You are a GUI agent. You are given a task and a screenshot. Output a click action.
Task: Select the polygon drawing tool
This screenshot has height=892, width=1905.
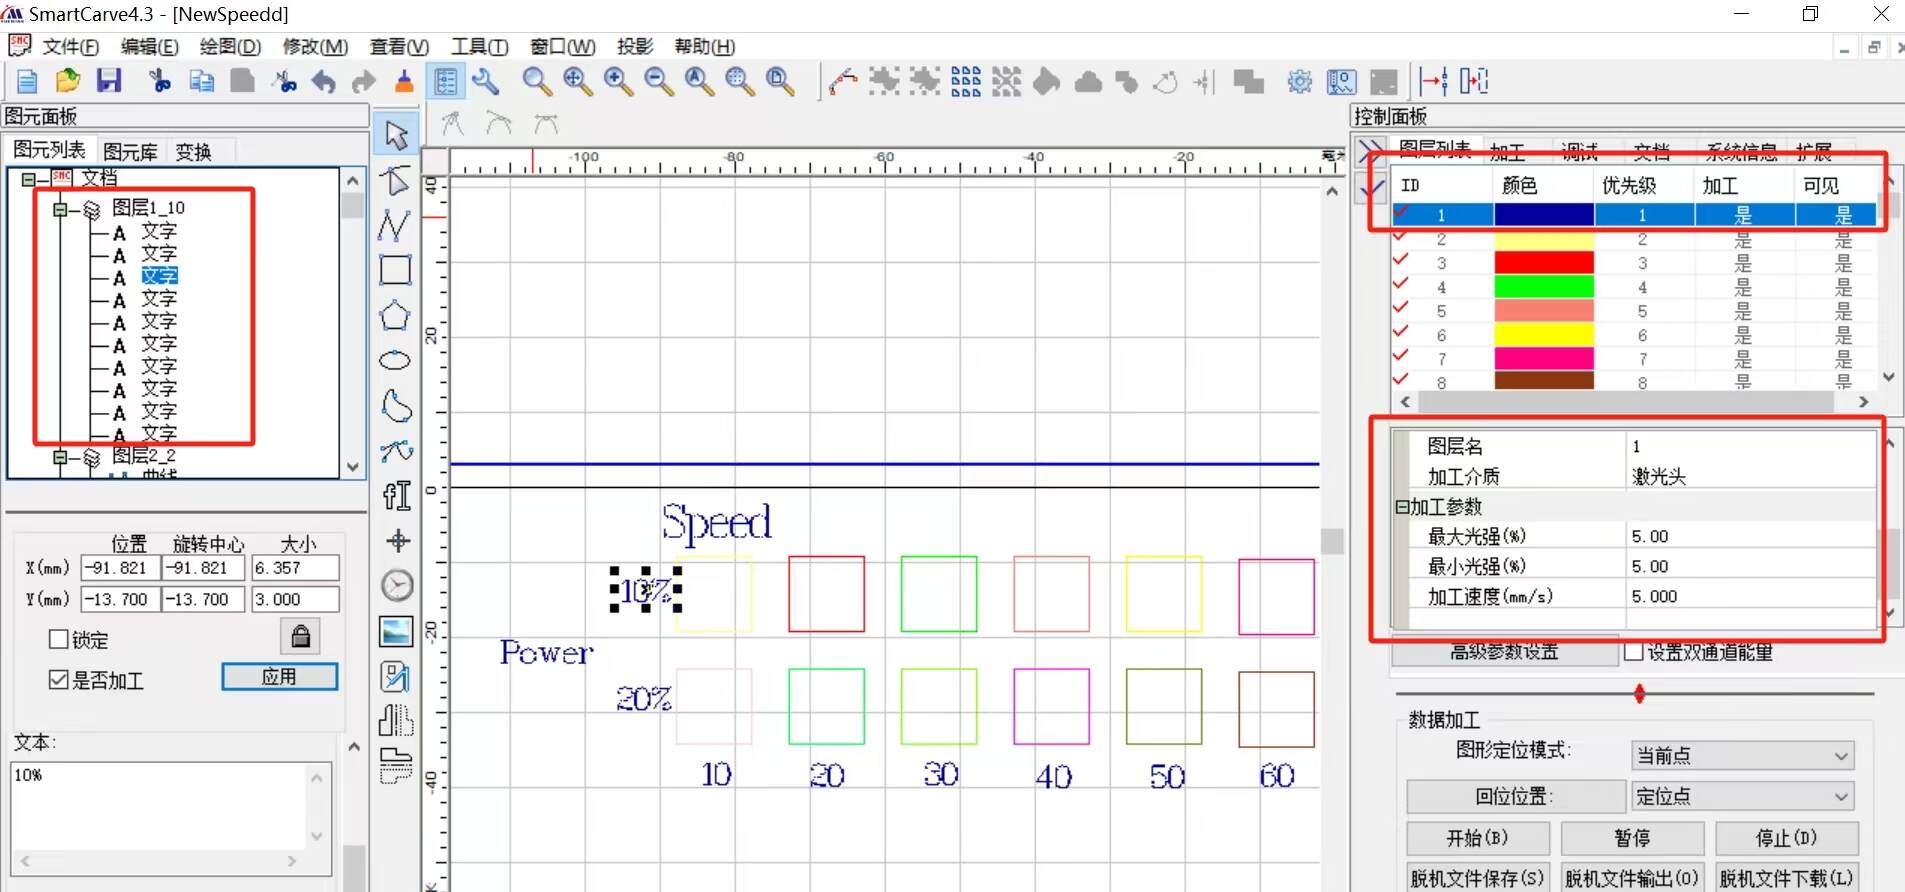point(395,316)
